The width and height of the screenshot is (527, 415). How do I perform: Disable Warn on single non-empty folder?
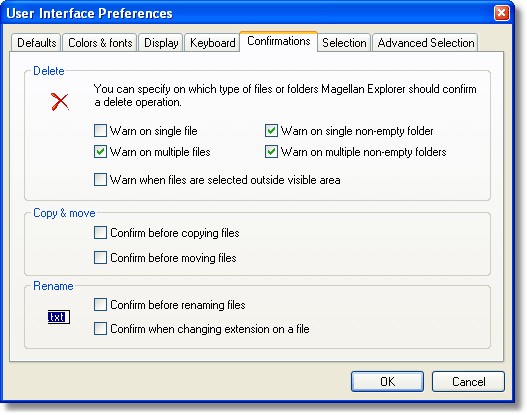point(271,130)
